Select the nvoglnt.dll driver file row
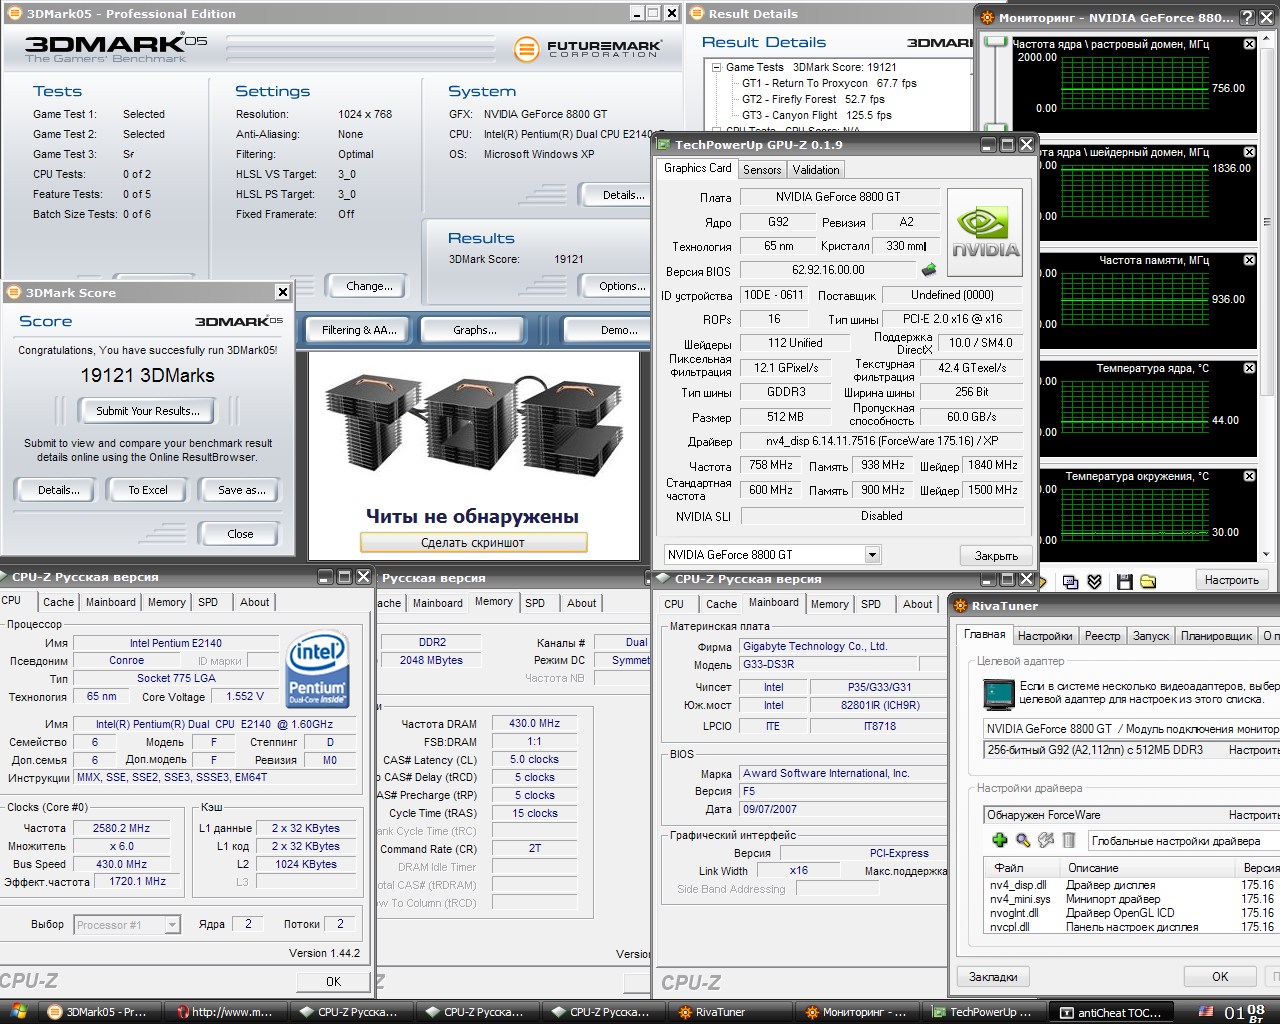Image resolution: width=1280 pixels, height=1024 pixels. click(1134, 913)
